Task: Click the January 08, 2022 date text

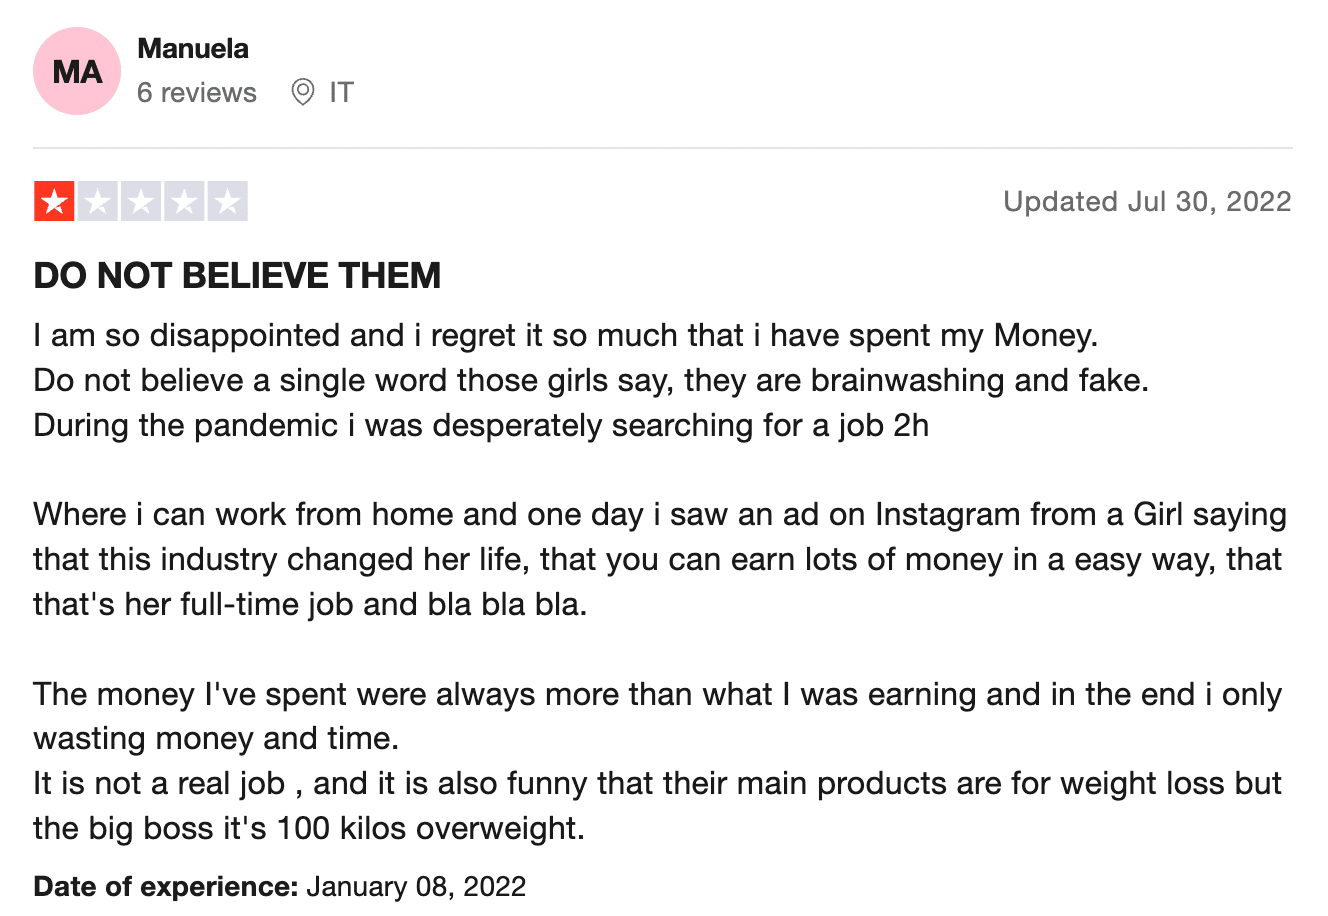Action: point(416,887)
